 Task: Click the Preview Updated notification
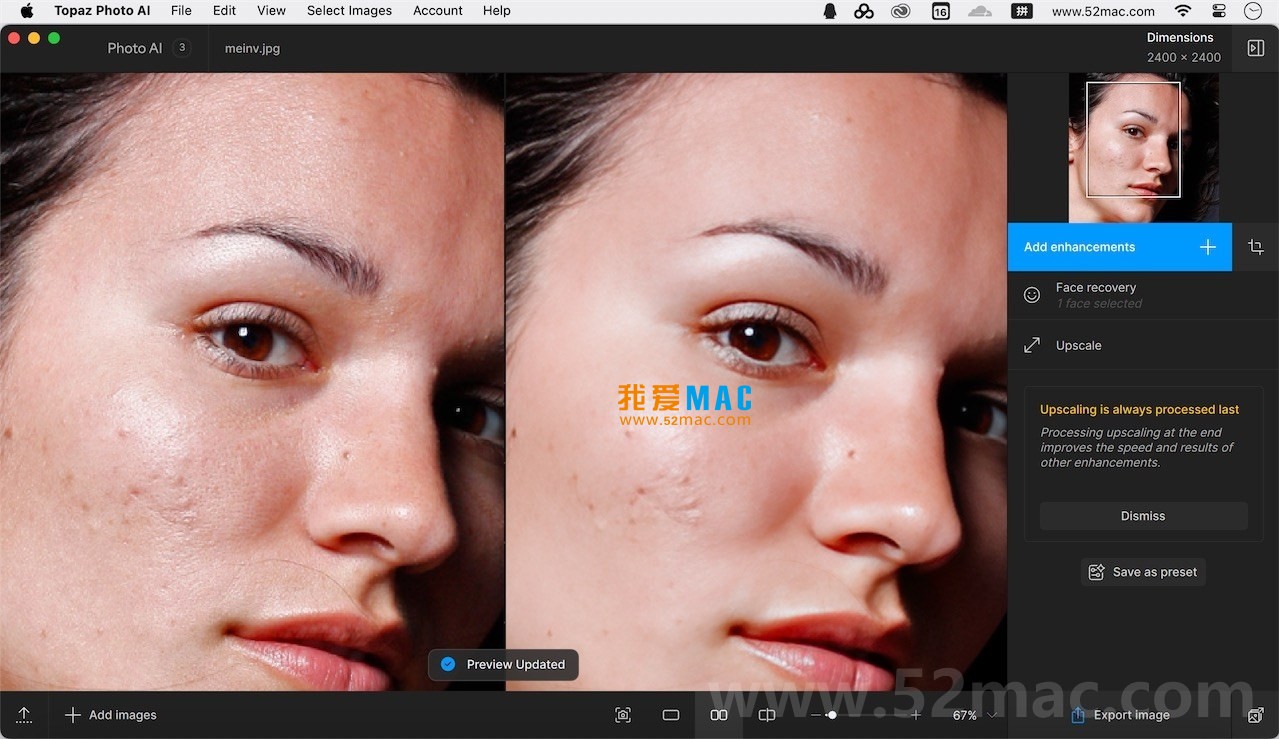pos(503,664)
